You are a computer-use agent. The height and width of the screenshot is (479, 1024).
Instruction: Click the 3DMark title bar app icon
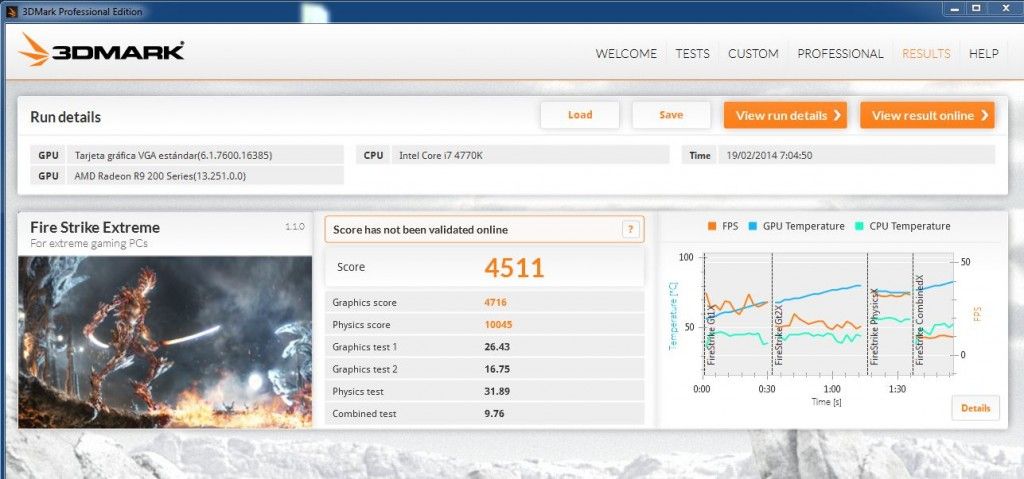click(x=12, y=11)
